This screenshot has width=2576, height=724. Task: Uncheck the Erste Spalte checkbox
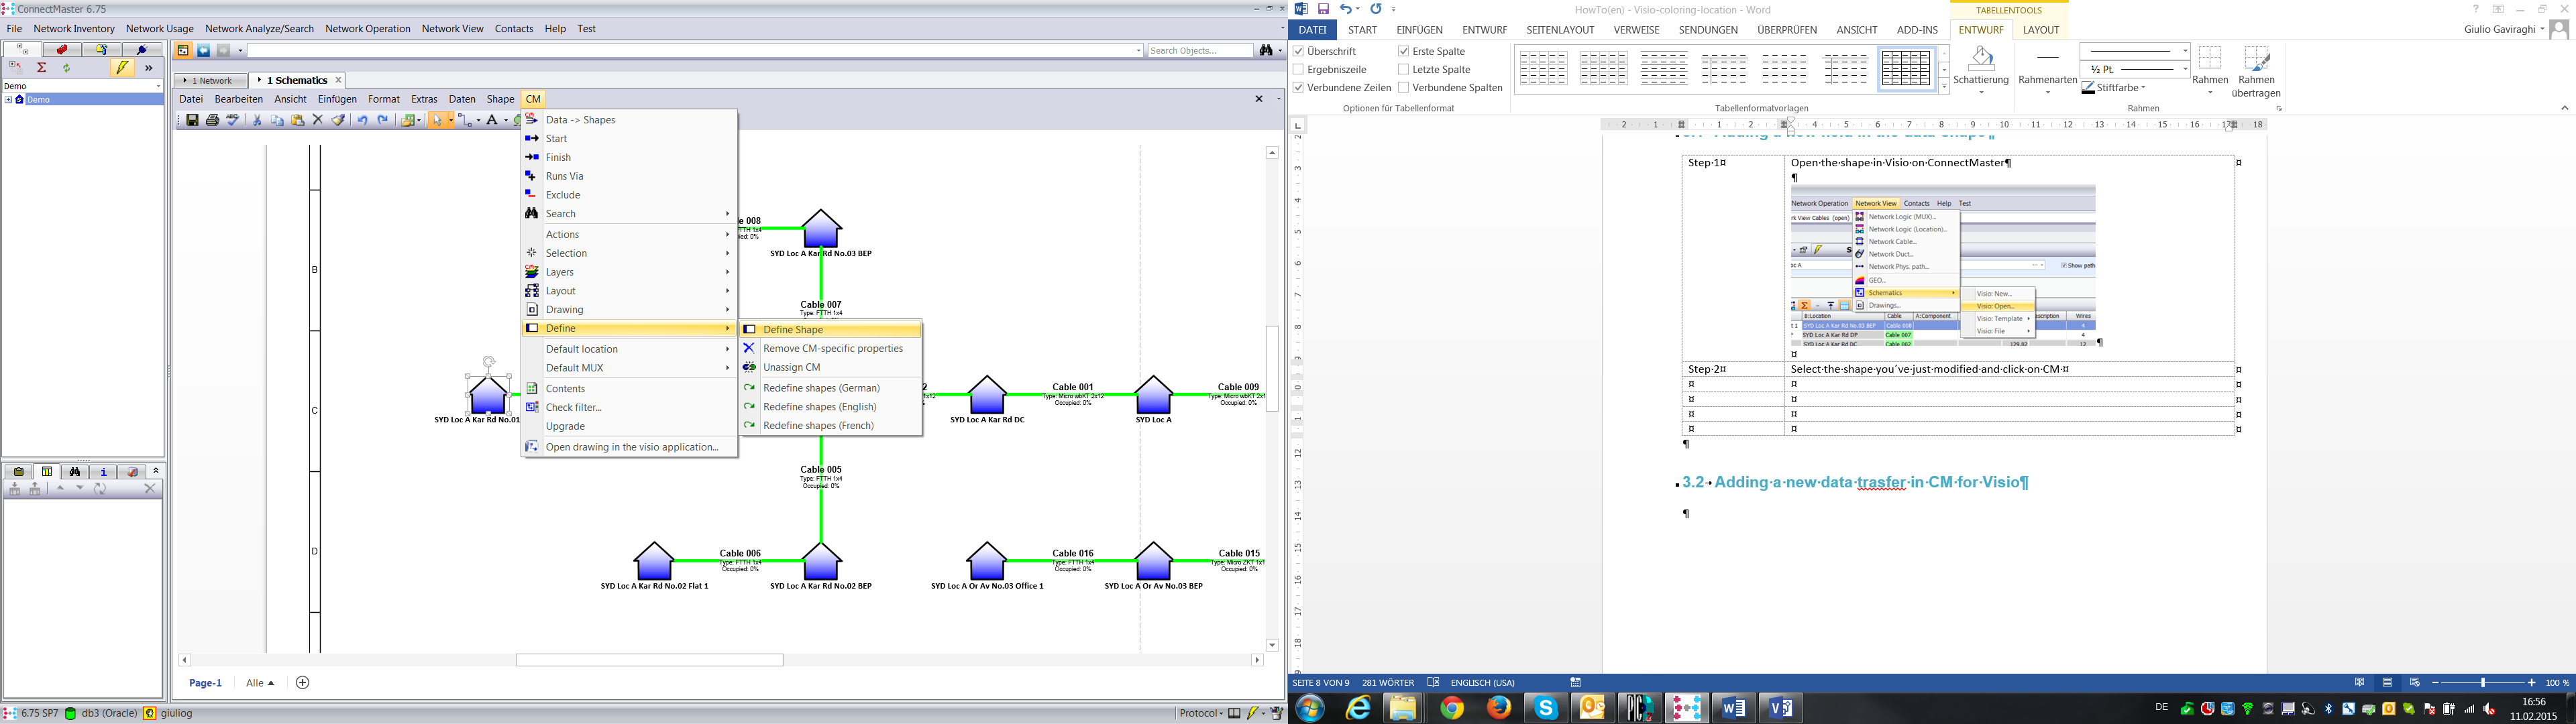pyautogui.click(x=1404, y=51)
